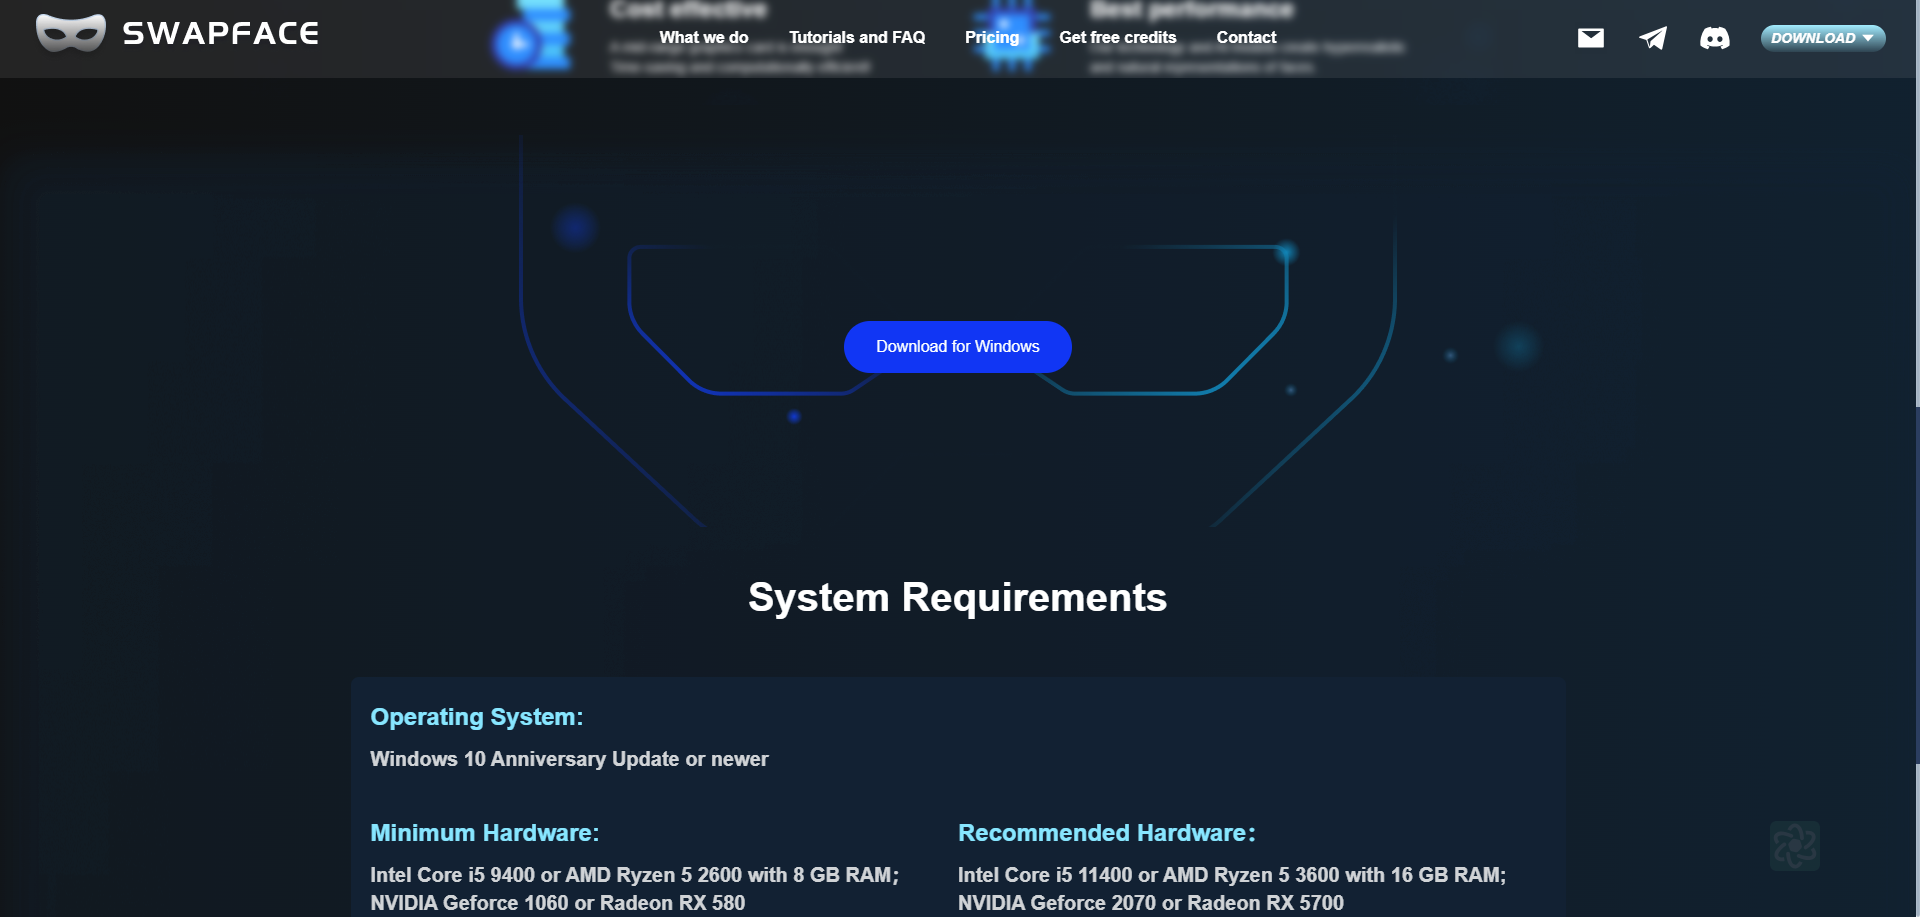Open the email envelope icon
Image resolution: width=1920 pixels, height=917 pixels.
click(1590, 38)
